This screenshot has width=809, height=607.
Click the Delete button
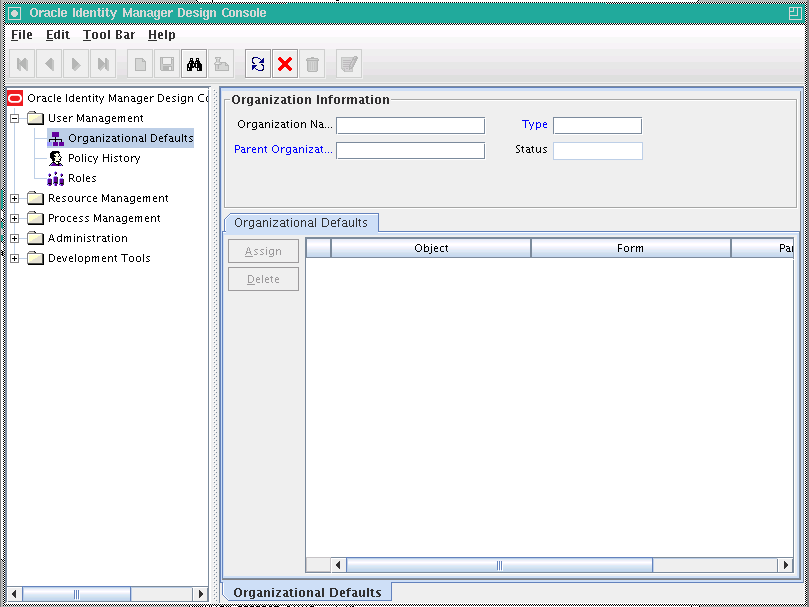pos(263,279)
